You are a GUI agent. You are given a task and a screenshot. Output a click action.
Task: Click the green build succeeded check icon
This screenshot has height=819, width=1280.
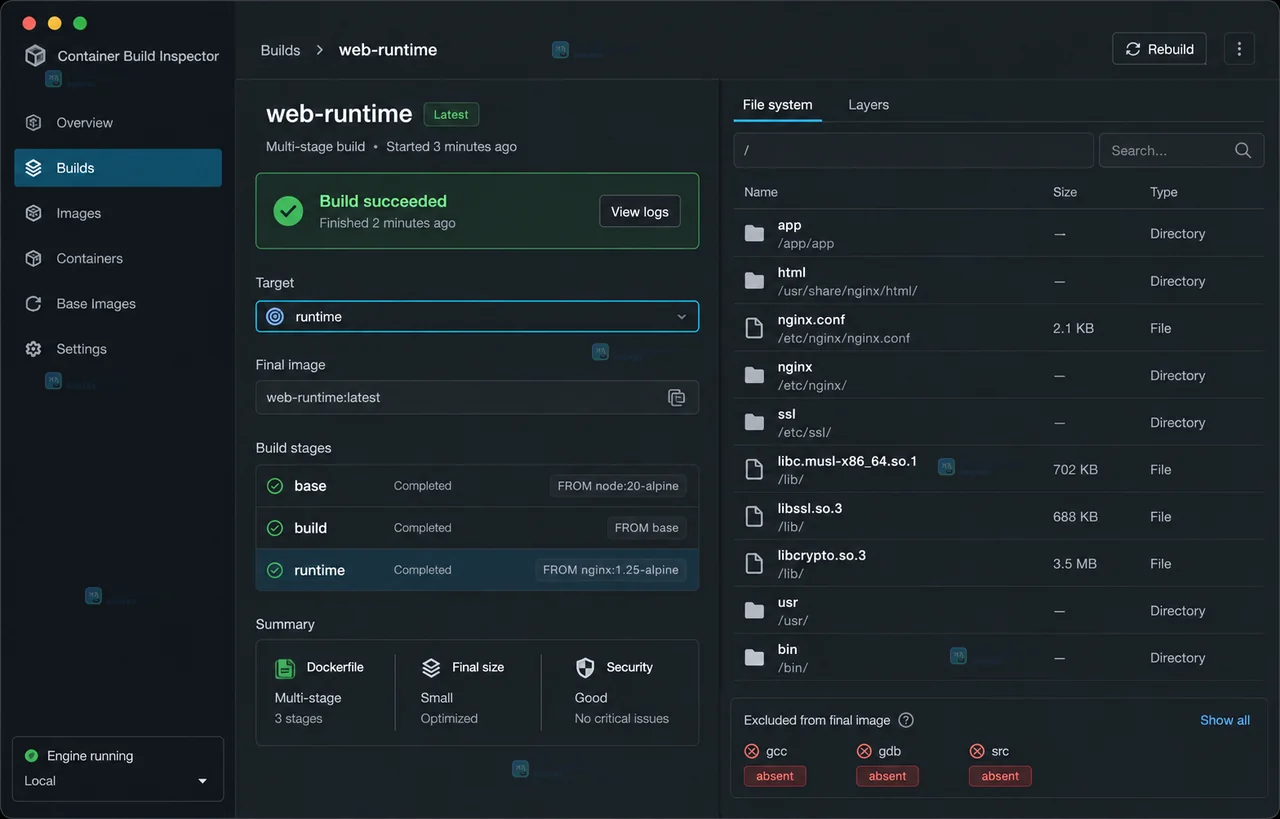point(288,211)
